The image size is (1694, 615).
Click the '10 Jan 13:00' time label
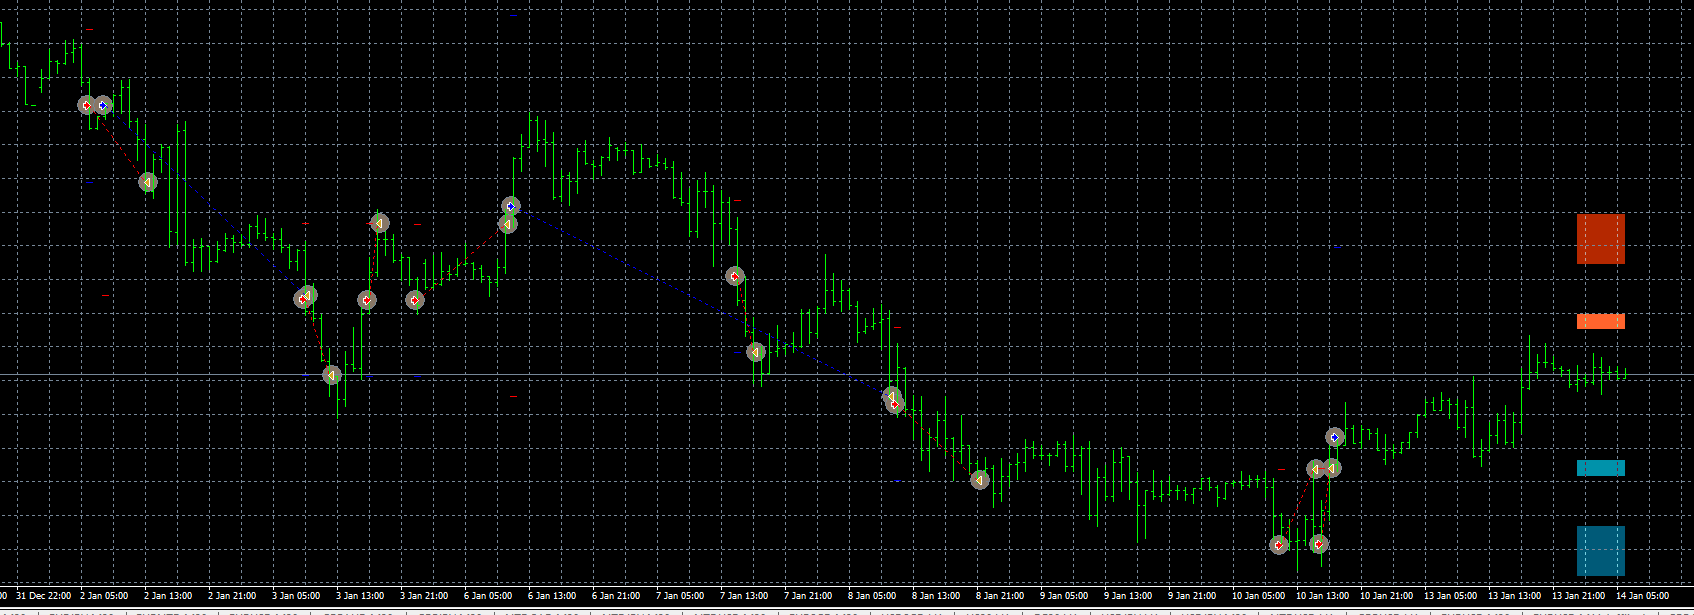click(x=1323, y=596)
